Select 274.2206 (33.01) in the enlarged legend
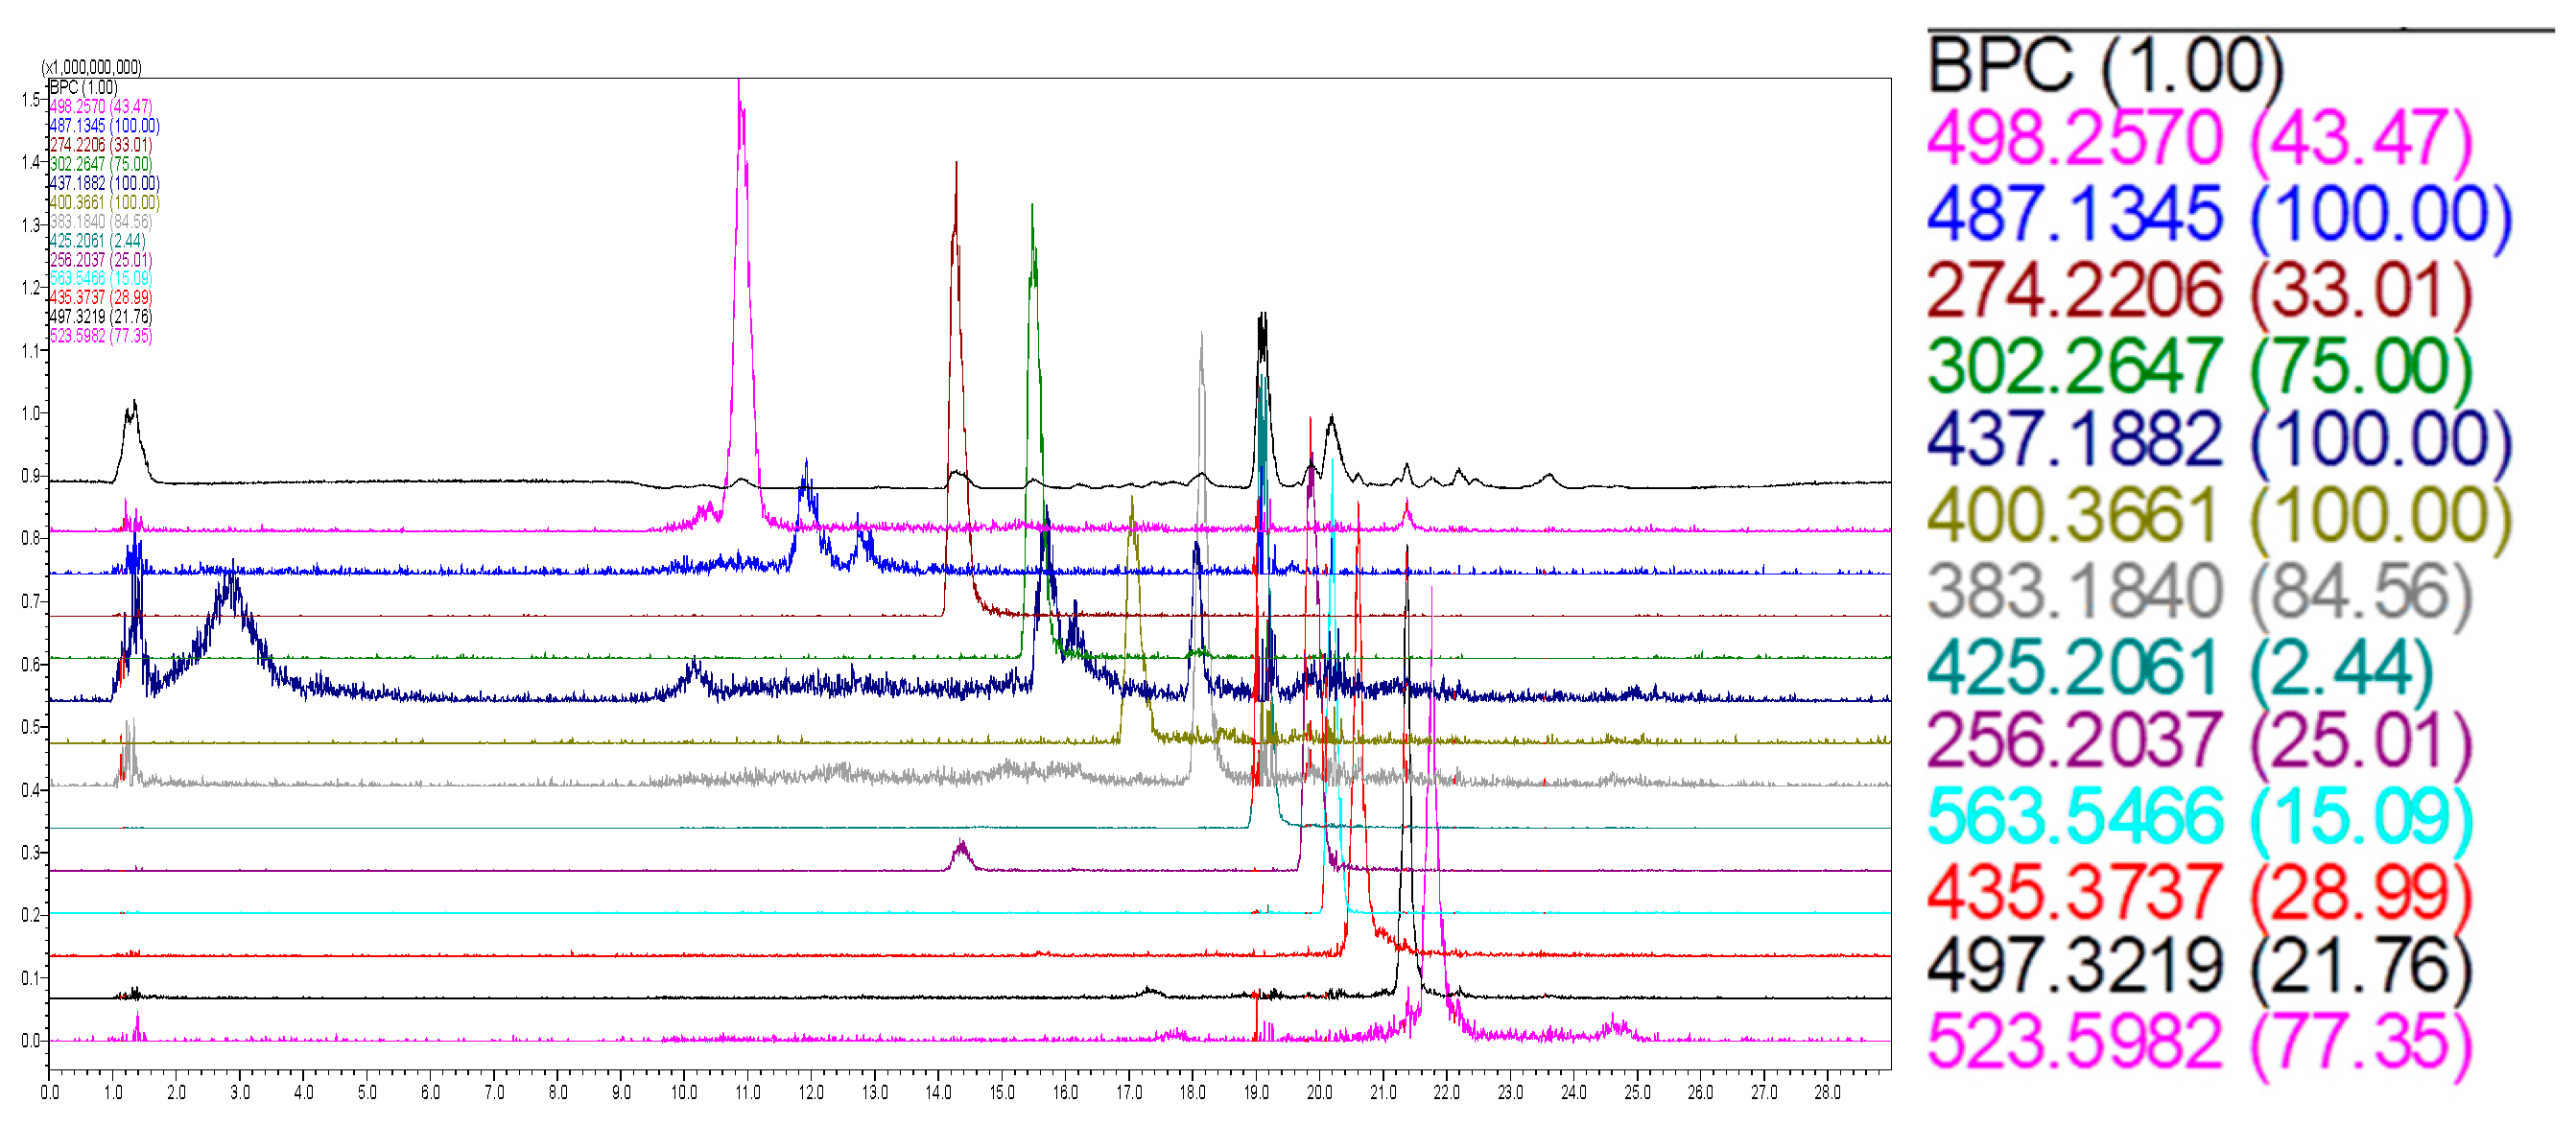Viewport: 2576px width, 1126px height. click(x=2199, y=290)
